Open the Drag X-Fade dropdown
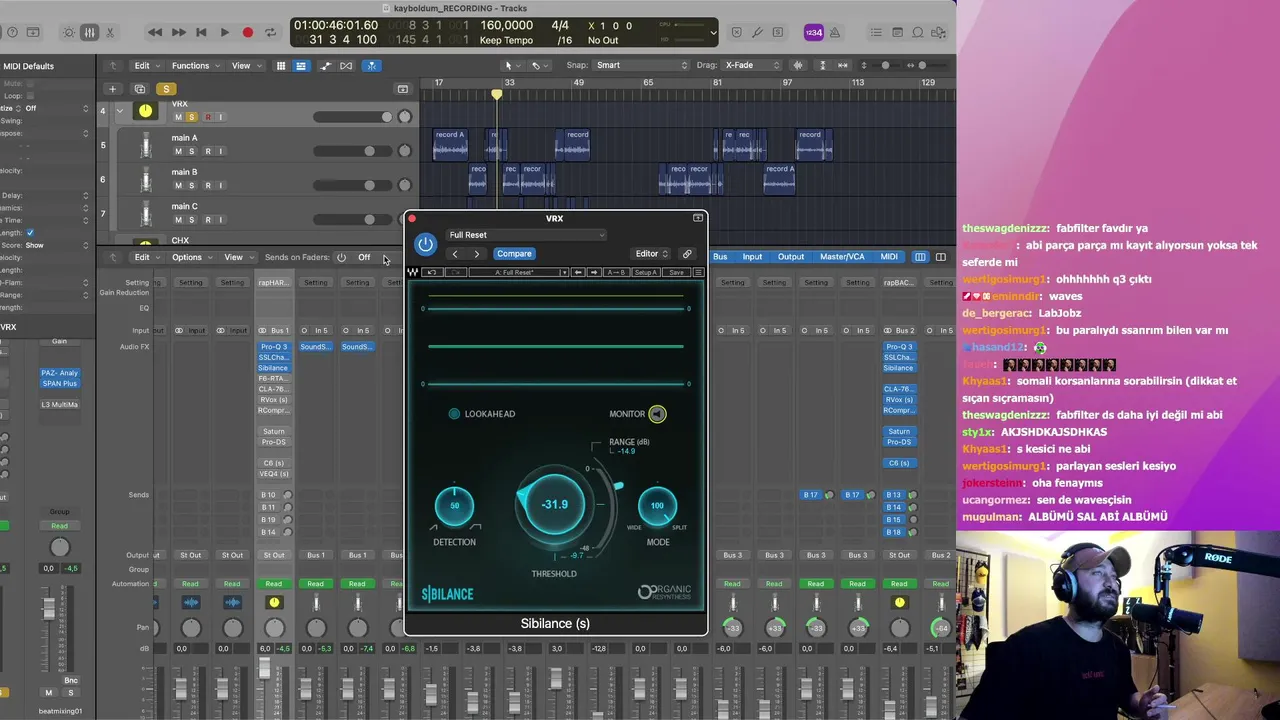The width and height of the screenshot is (1280, 720). coord(751,65)
